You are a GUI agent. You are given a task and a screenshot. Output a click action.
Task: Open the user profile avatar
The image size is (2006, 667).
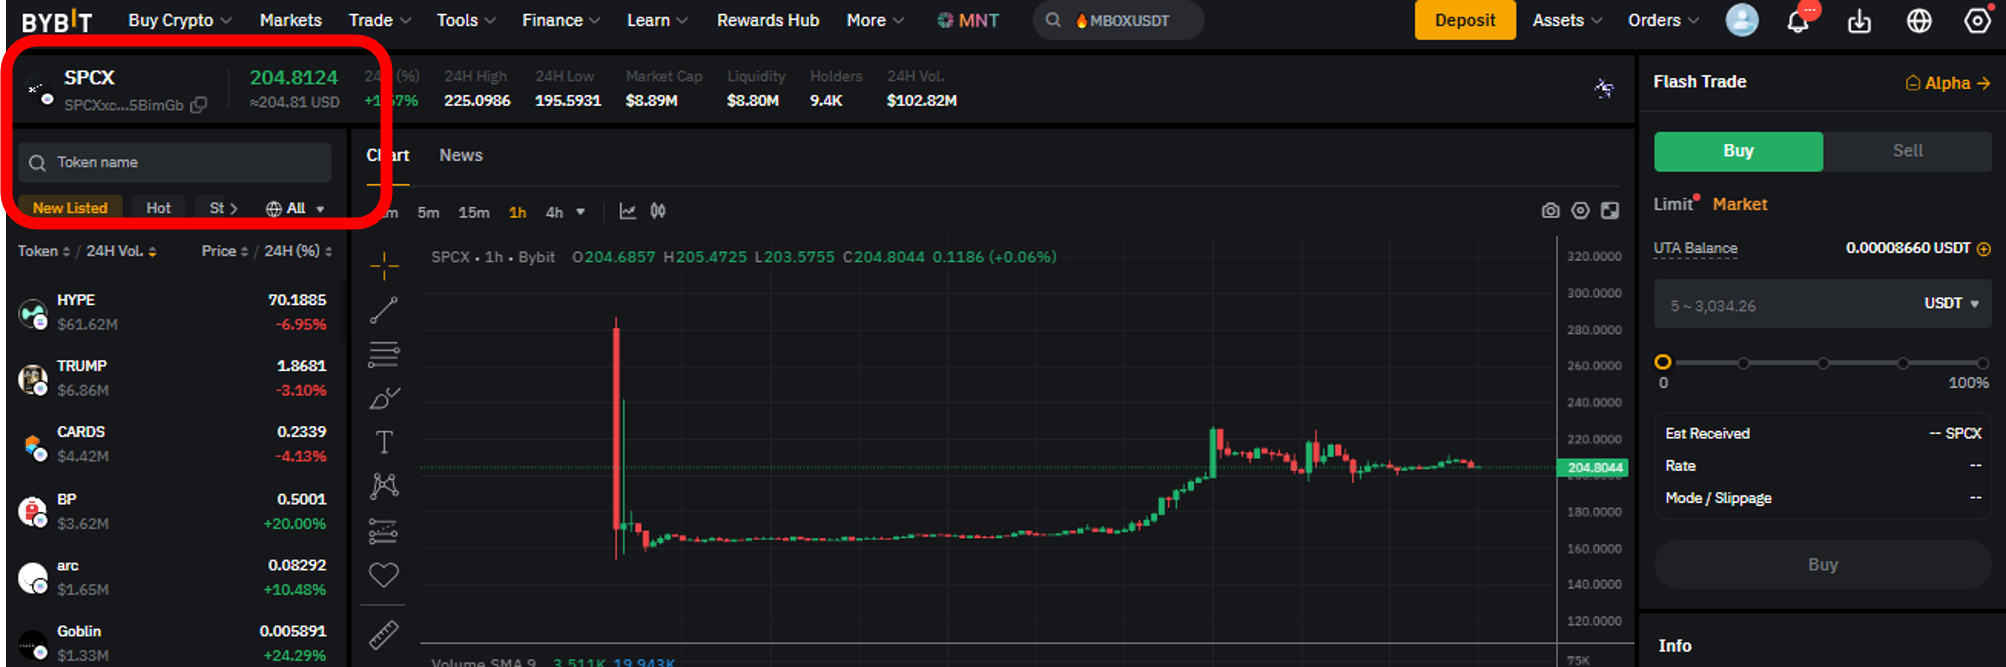(x=1742, y=20)
